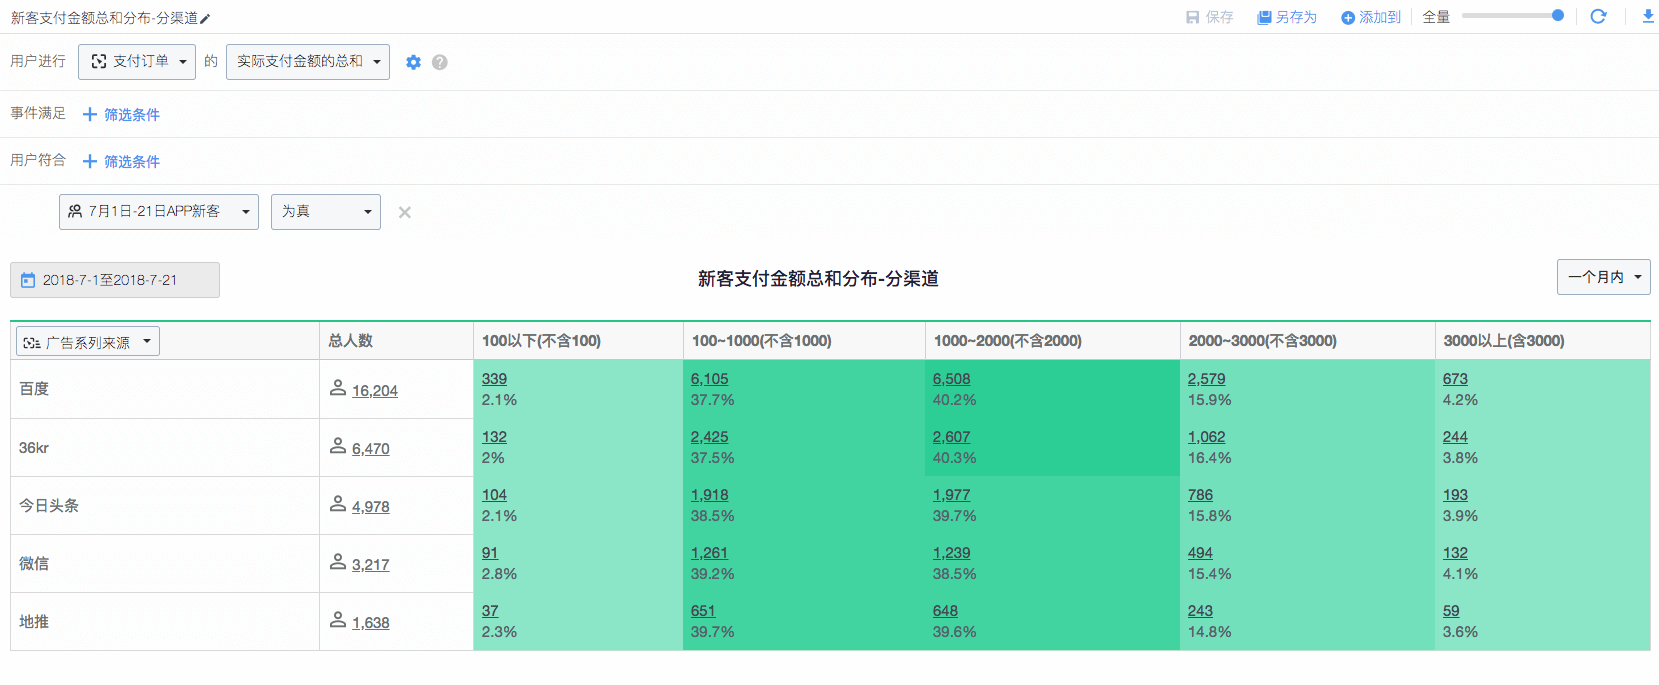Click the plus icon for 事件满足 filter
1659x685 pixels.
pos(90,114)
